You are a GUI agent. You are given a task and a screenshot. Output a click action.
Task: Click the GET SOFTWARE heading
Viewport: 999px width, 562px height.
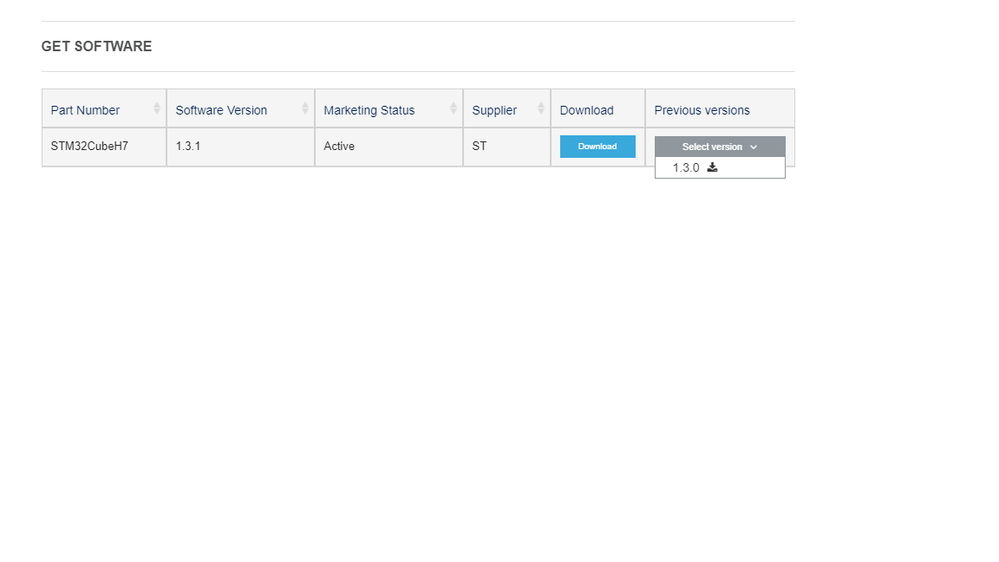[96, 47]
